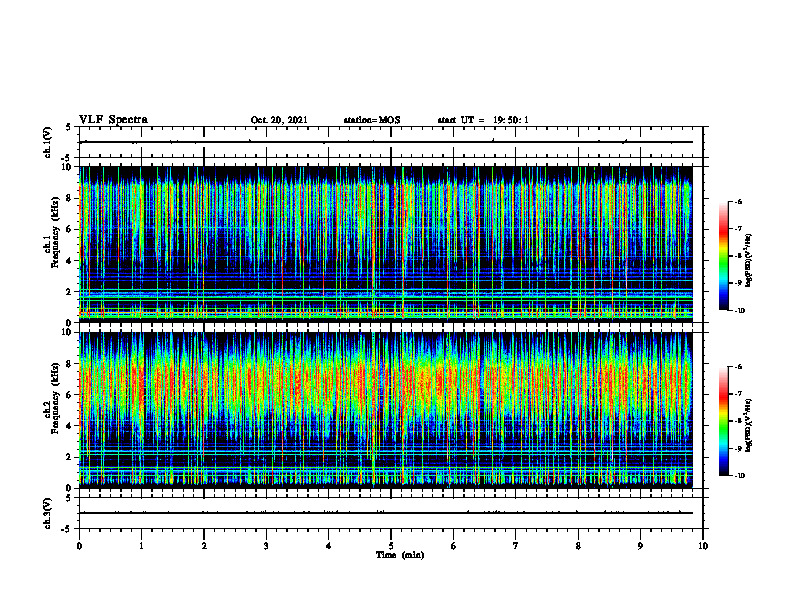Screen dimensions: 792x612
Task: Click the "-6" label on ch.2 color bar
Action: (739, 367)
